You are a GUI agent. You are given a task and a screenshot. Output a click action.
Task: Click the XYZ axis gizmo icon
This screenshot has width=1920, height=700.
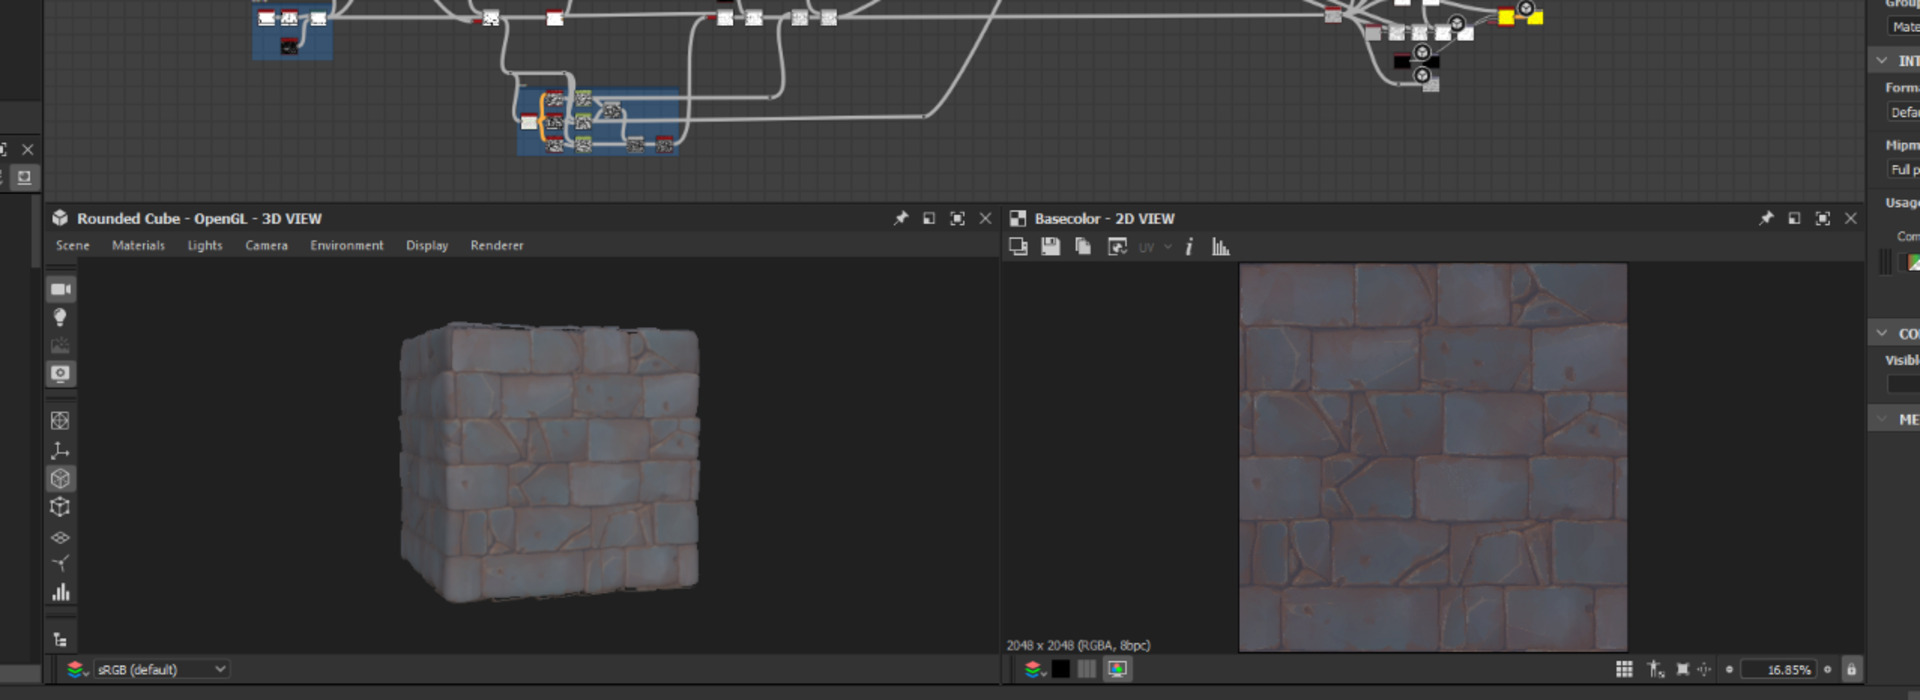pos(60,450)
